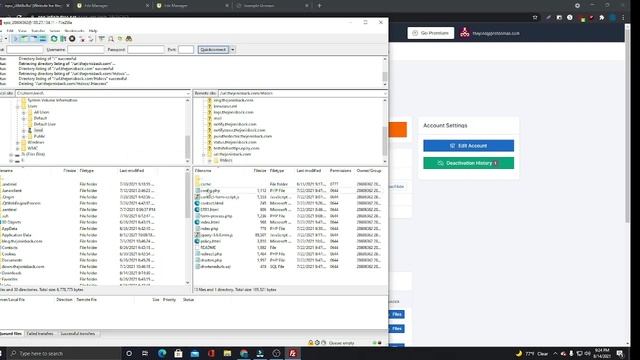
Task: Click the Go Premium button in browser
Action: tap(431, 33)
